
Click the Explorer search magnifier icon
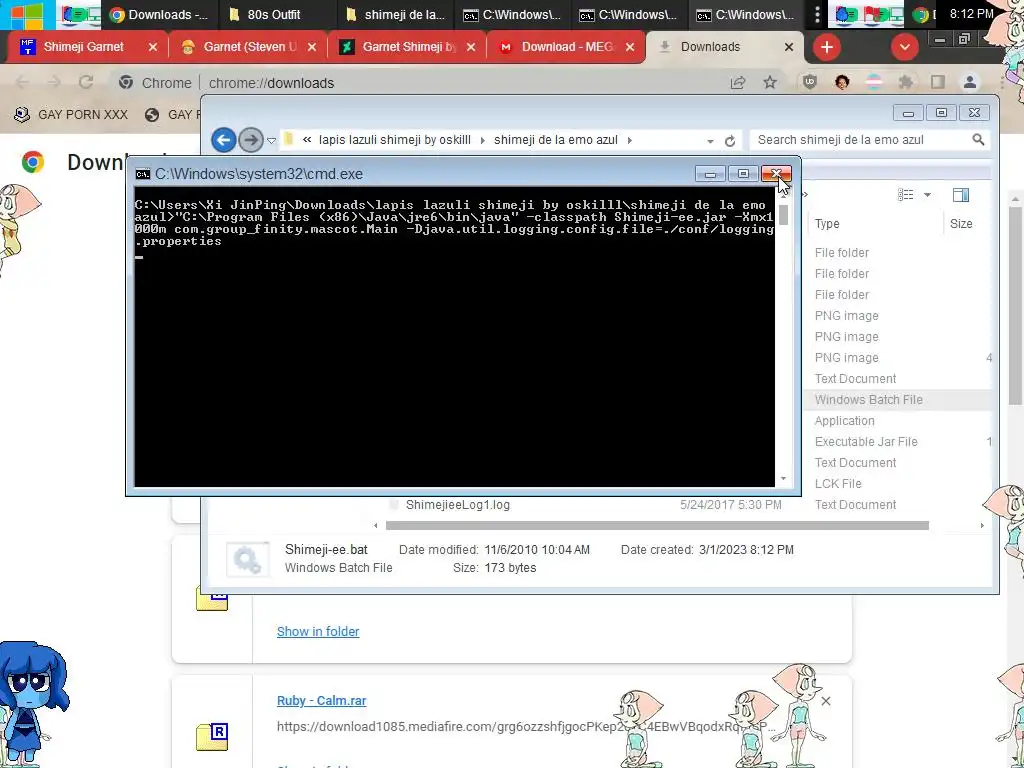(978, 140)
